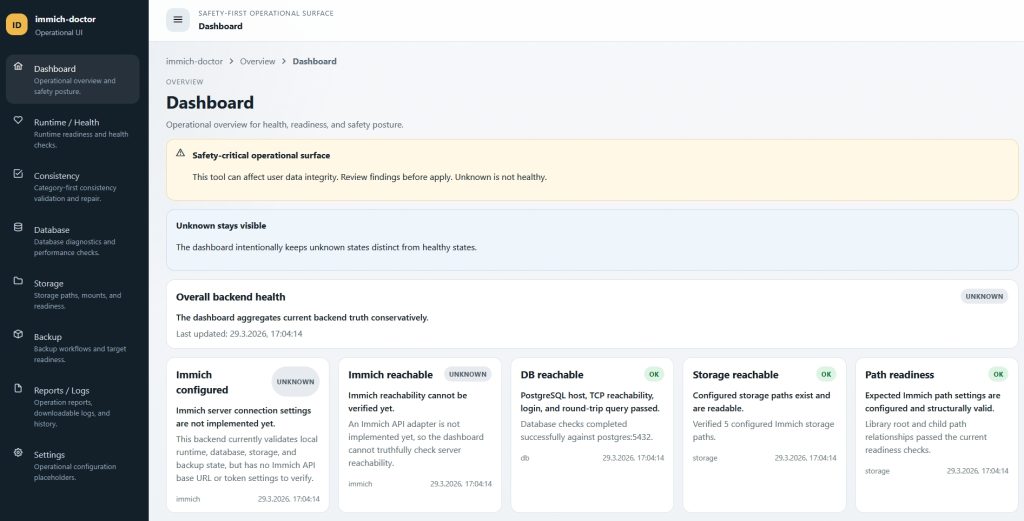The height and width of the screenshot is (521, 1024).
Task: Click the UNKNOWN badge on Overall backend health
Action: coord(984,296)
